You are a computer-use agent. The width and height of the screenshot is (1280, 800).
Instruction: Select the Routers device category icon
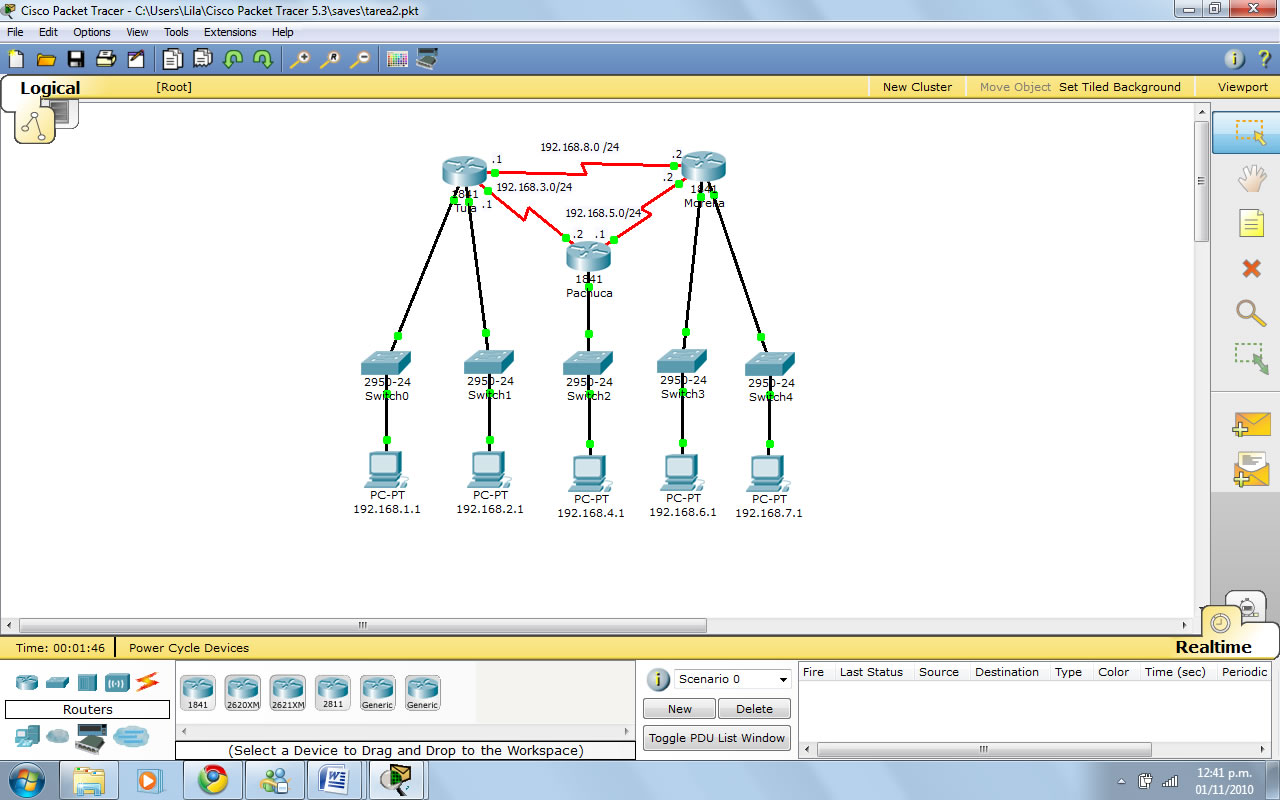tap(27, 682)
